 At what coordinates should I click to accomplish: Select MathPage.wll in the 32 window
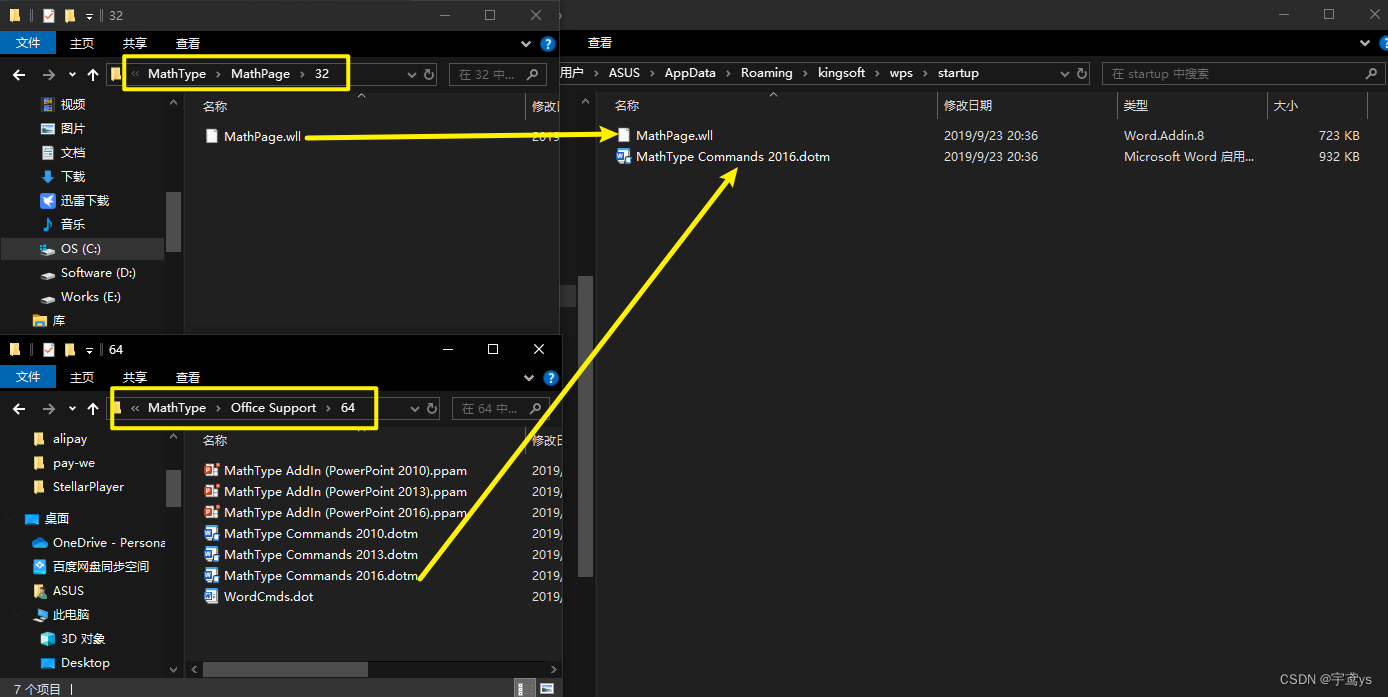click(262, 137)
